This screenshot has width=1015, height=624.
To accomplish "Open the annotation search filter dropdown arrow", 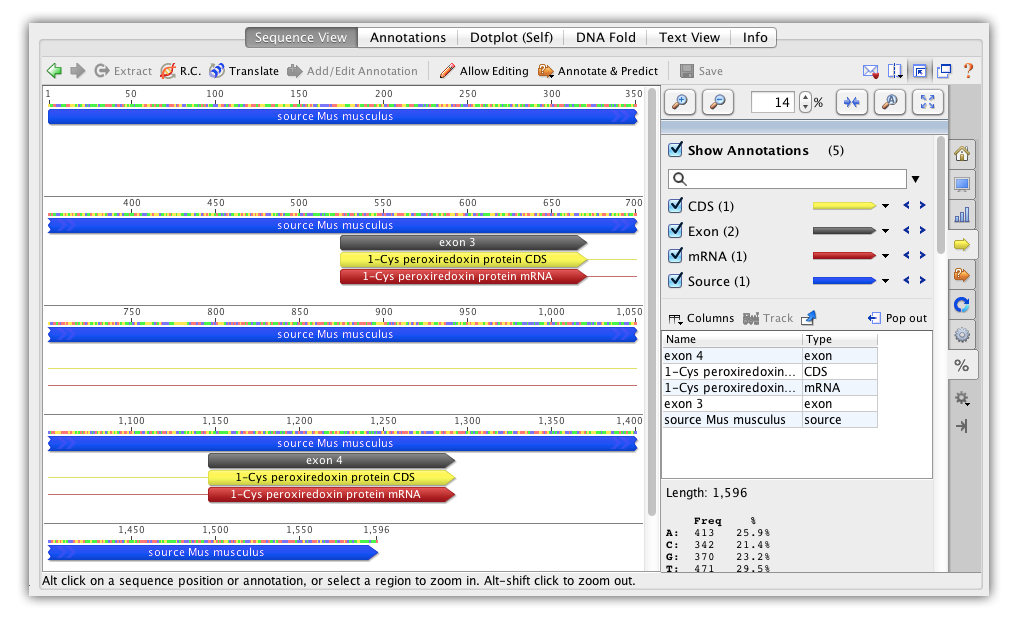I will tap(915, 179).
